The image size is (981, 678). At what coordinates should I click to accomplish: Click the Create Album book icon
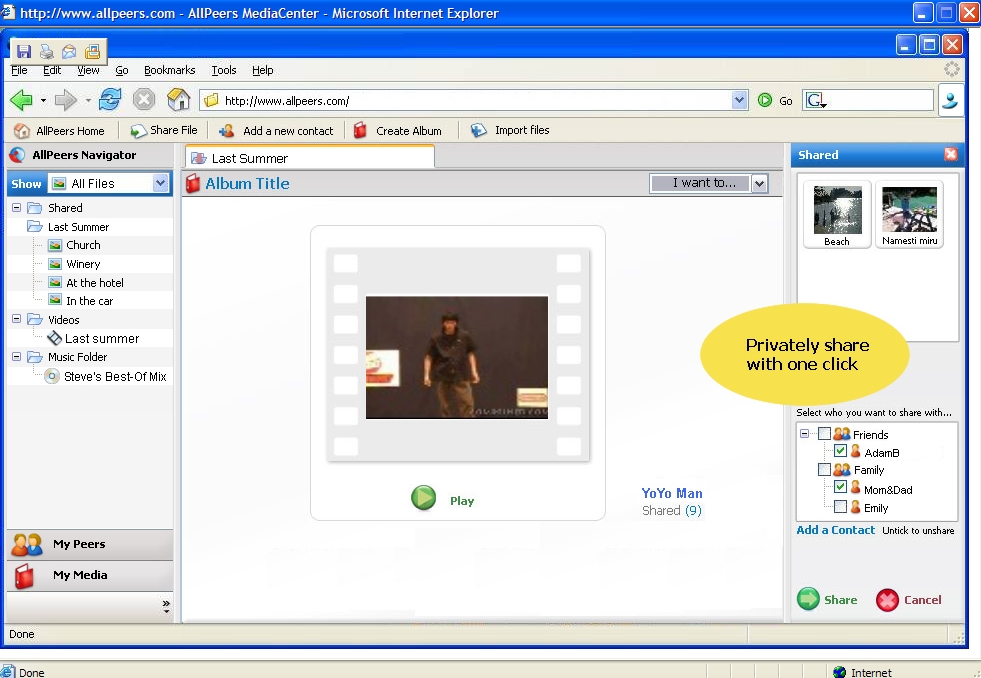(x=360, y=130)
